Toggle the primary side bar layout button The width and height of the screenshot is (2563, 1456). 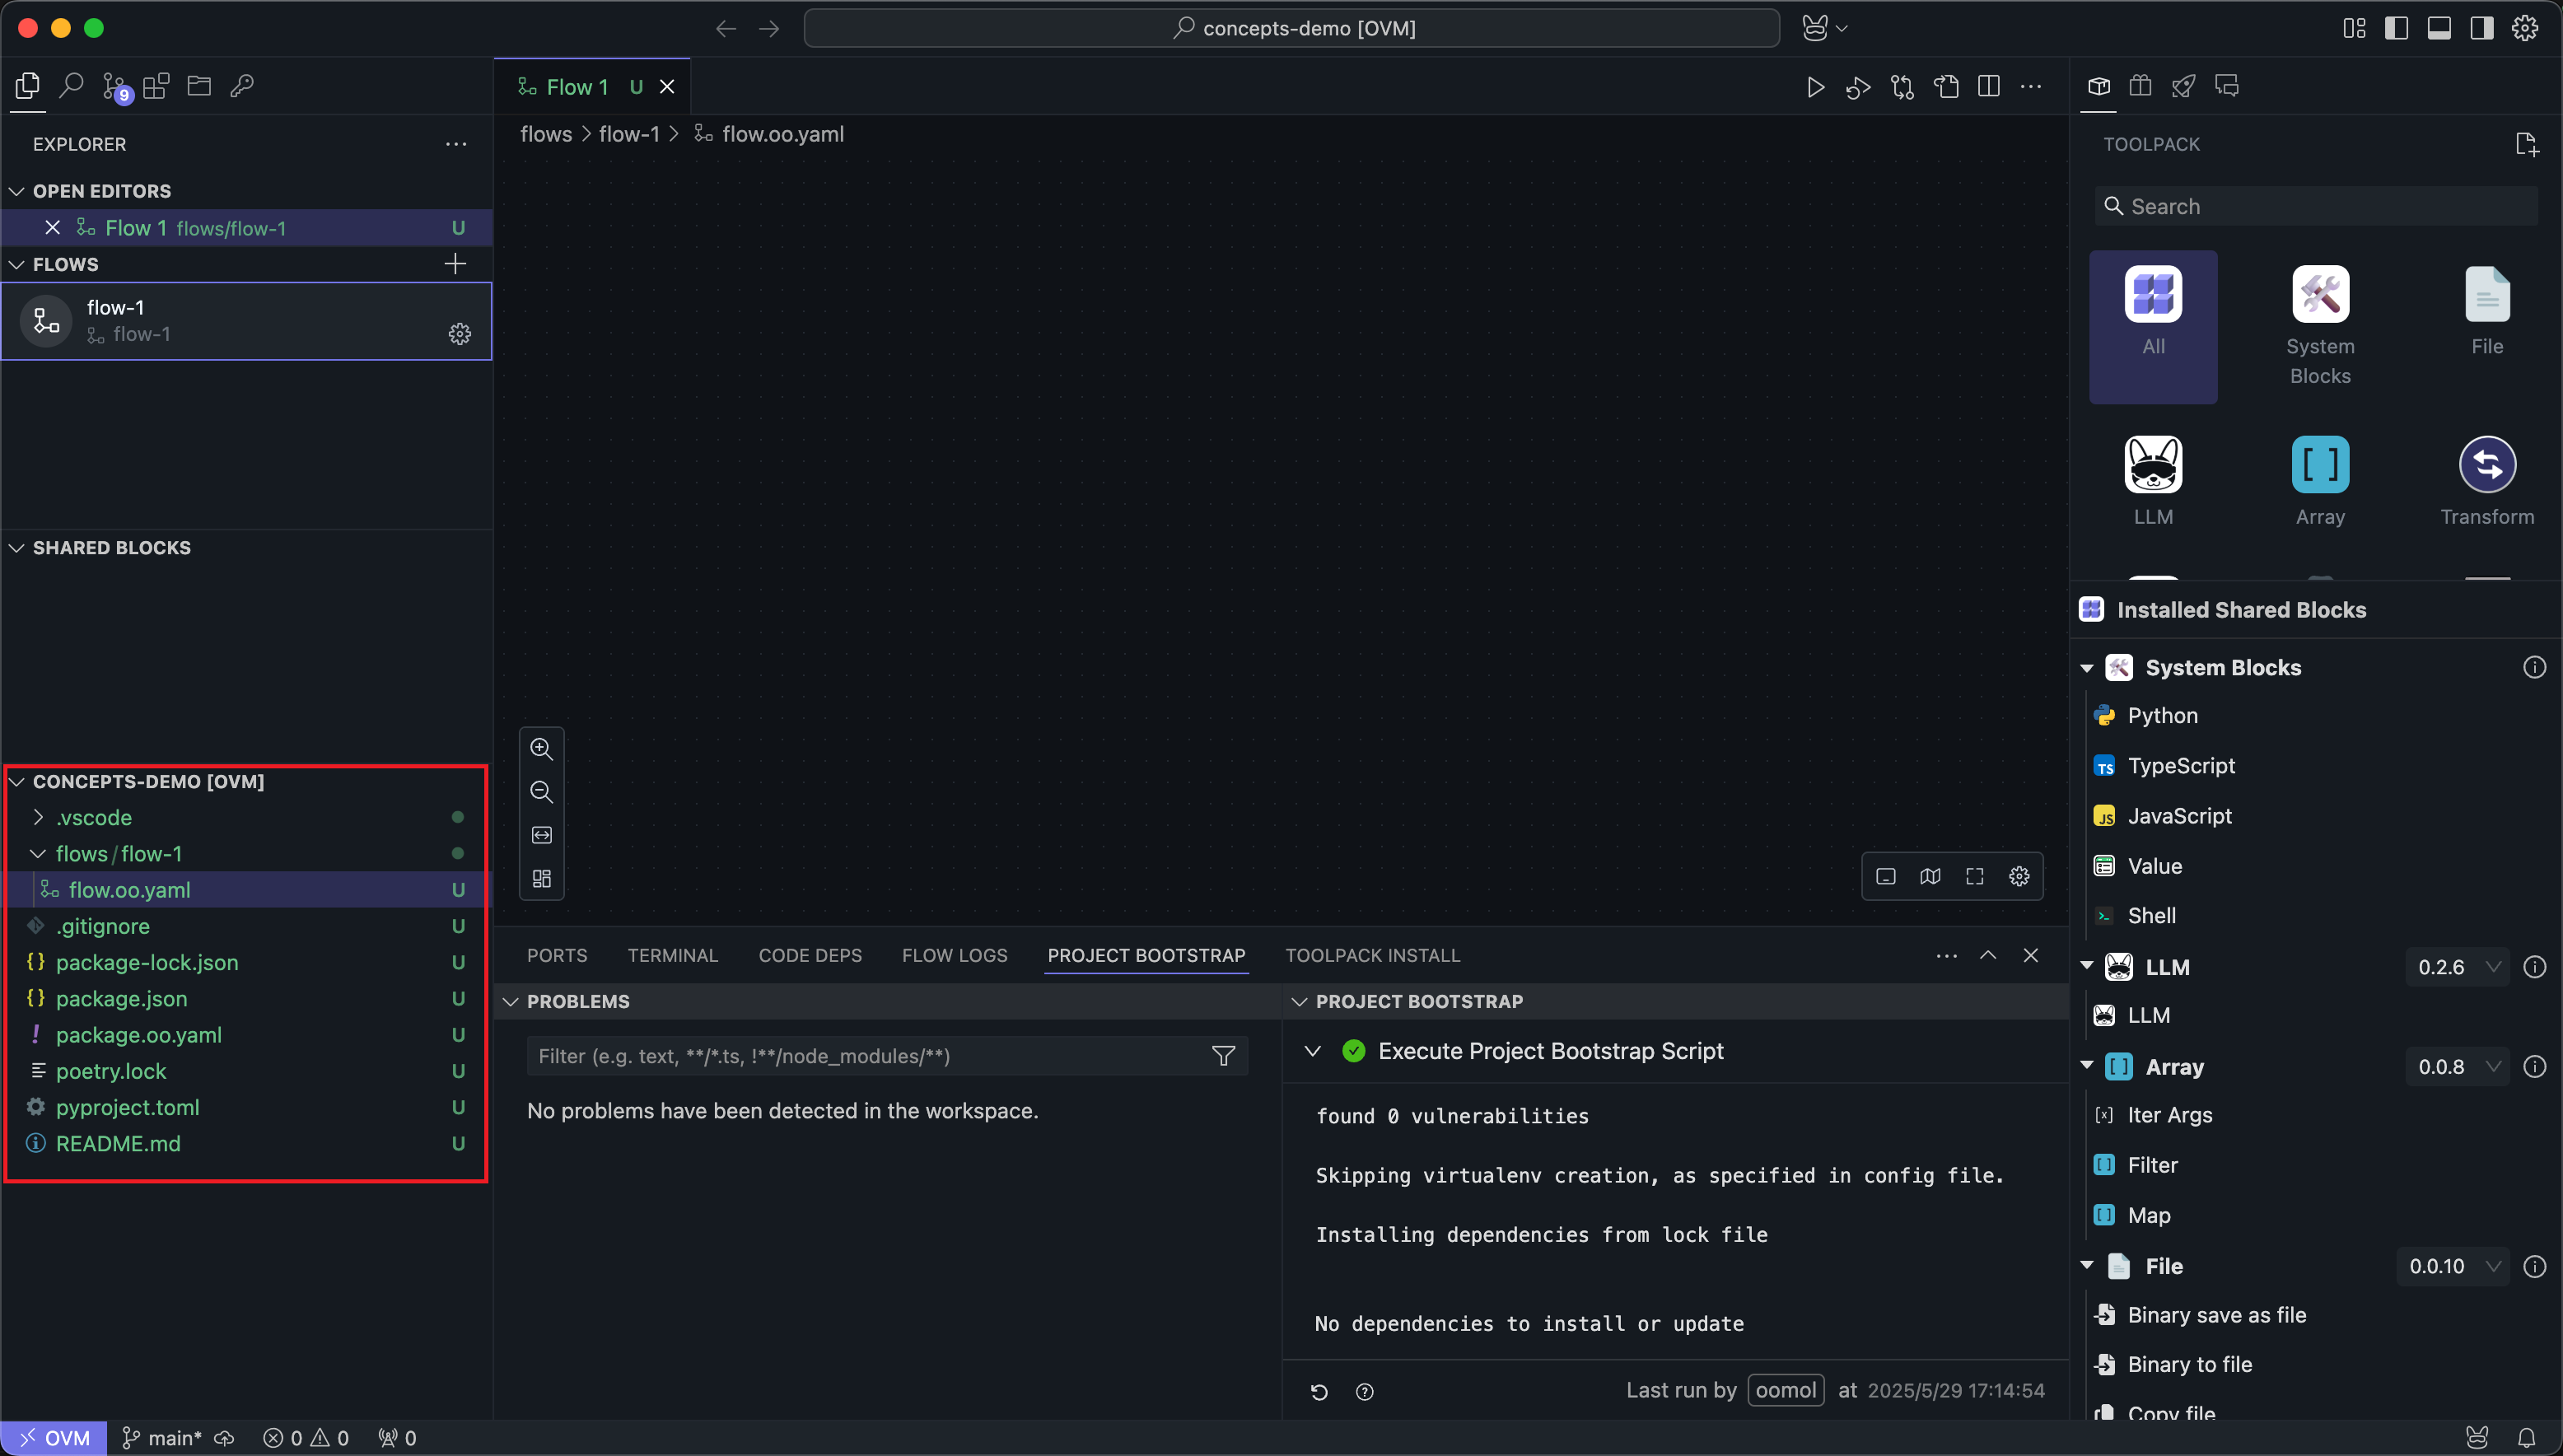coord(2396,28)
